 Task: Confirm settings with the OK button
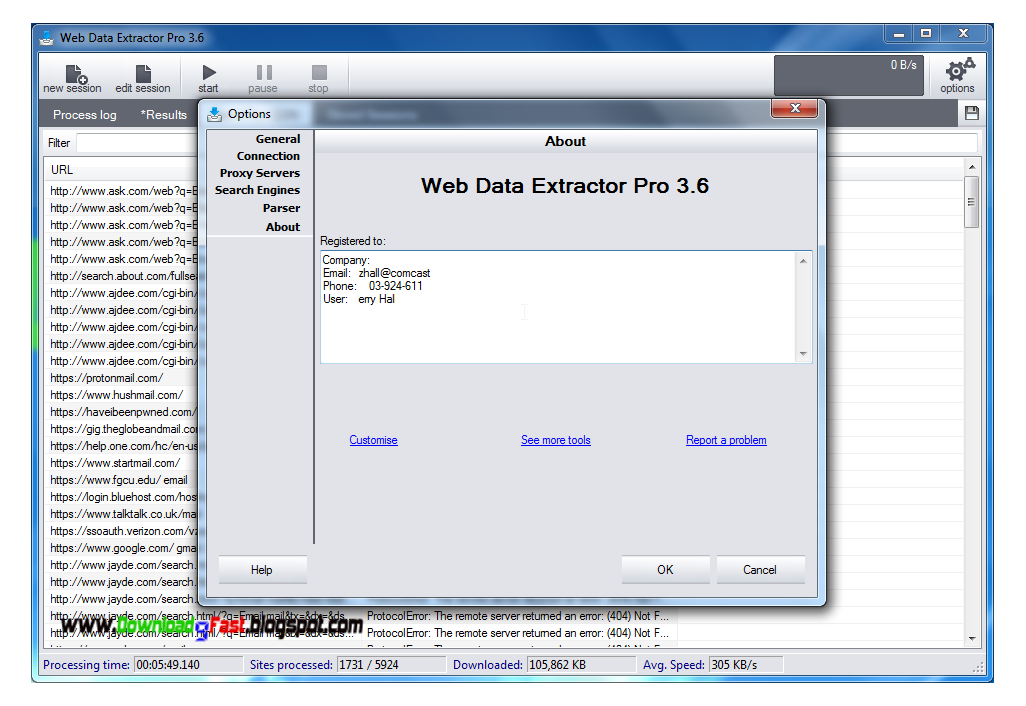tap(665, 569)
